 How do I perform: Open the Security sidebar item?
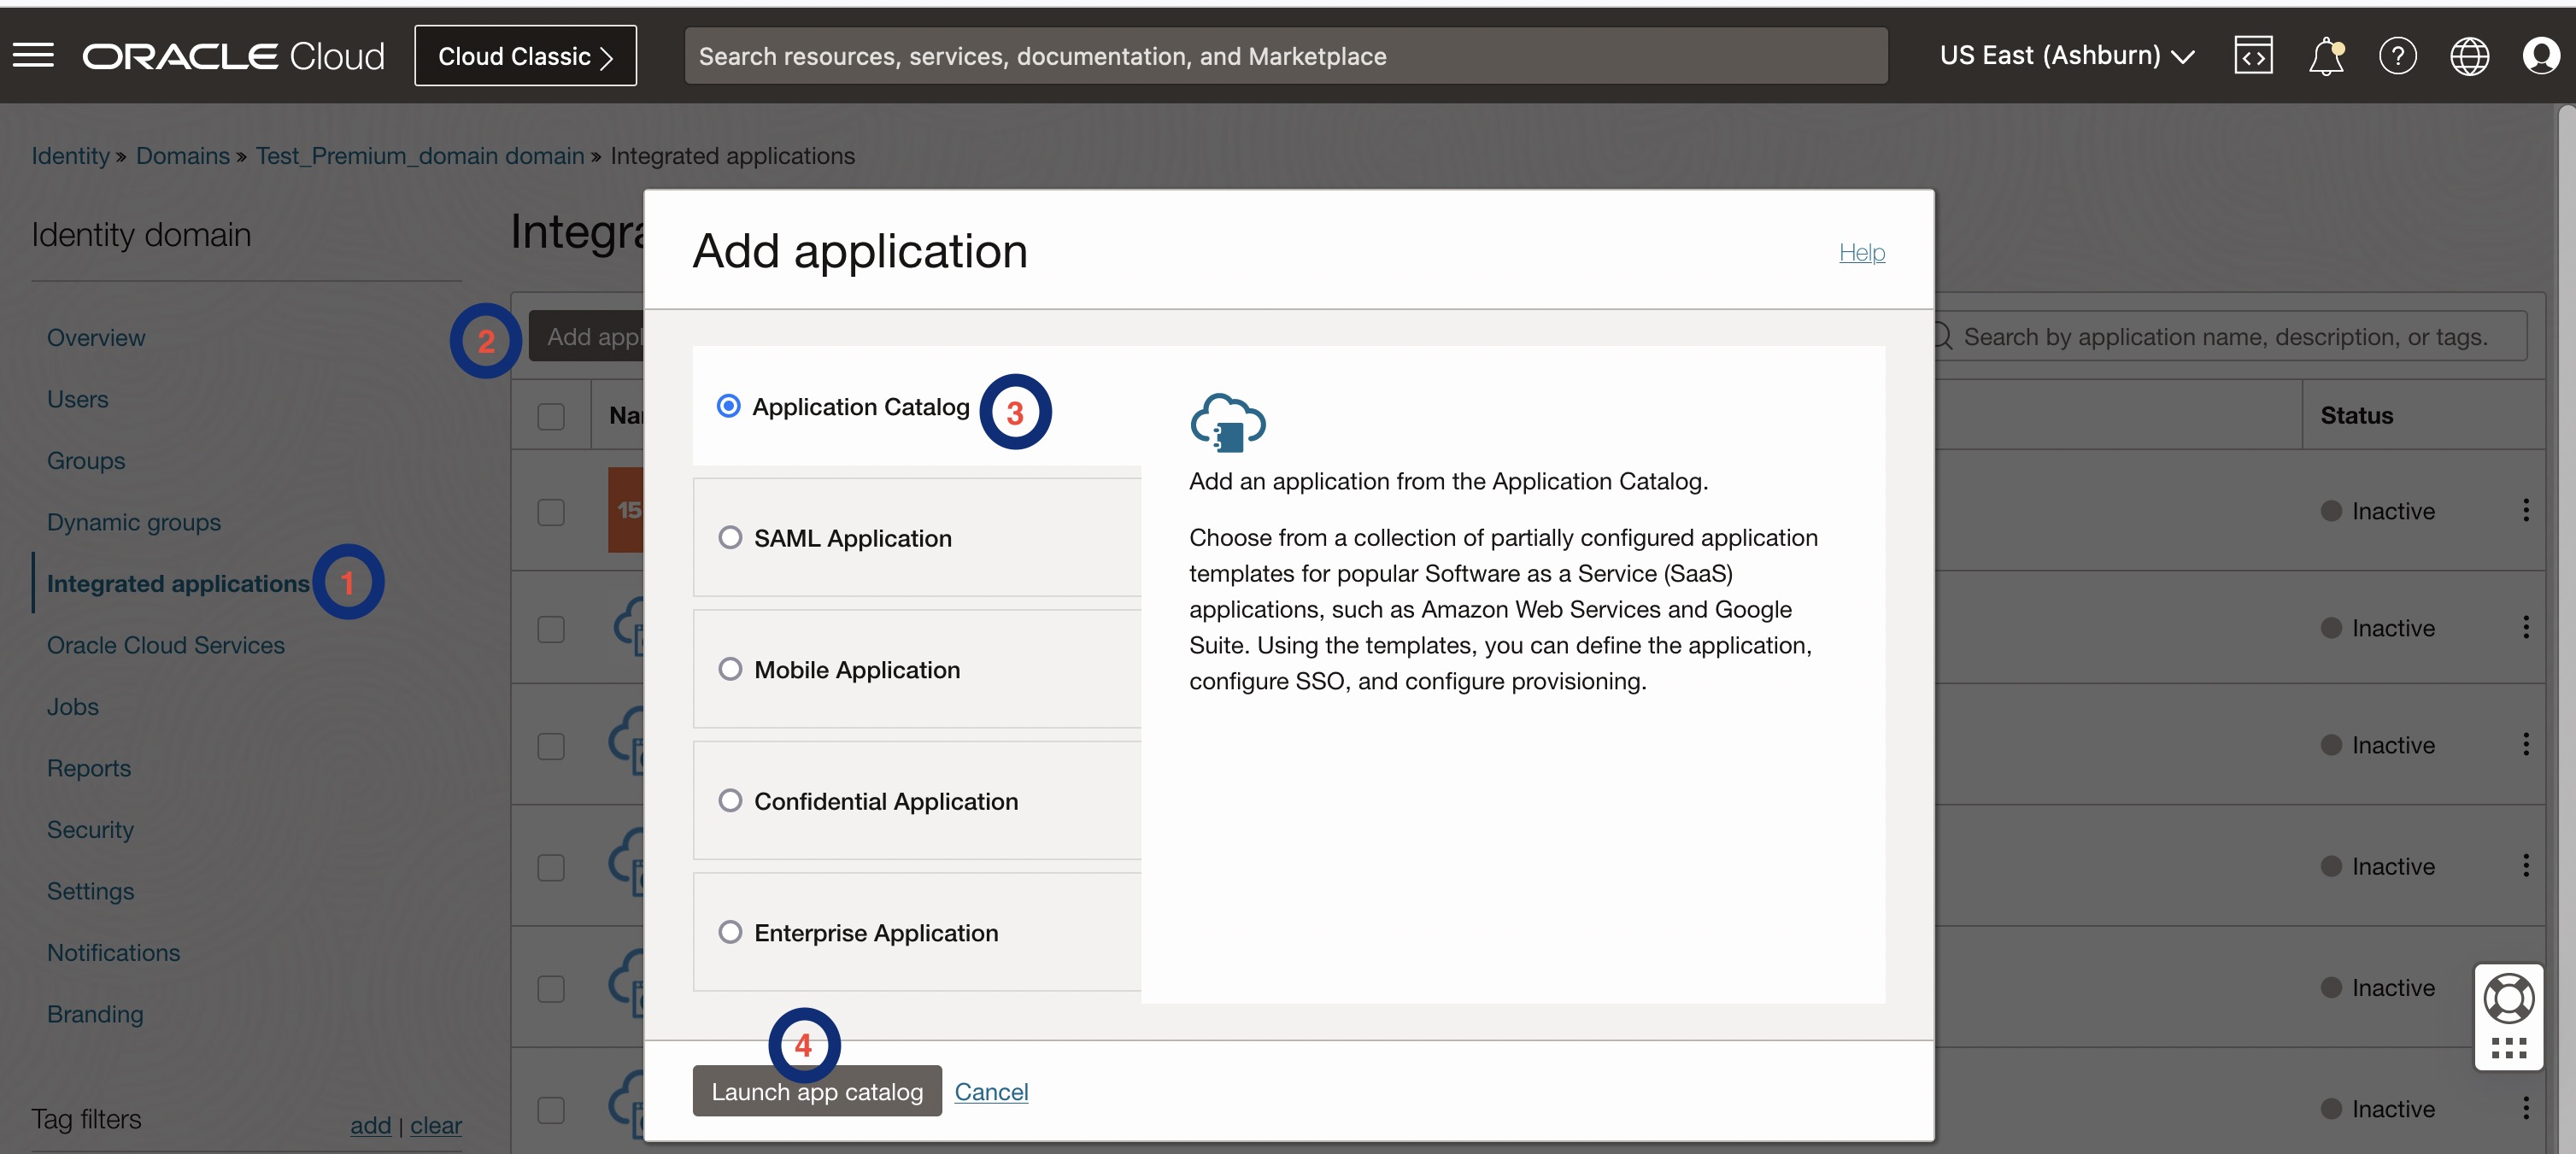[x=90, y=830]
